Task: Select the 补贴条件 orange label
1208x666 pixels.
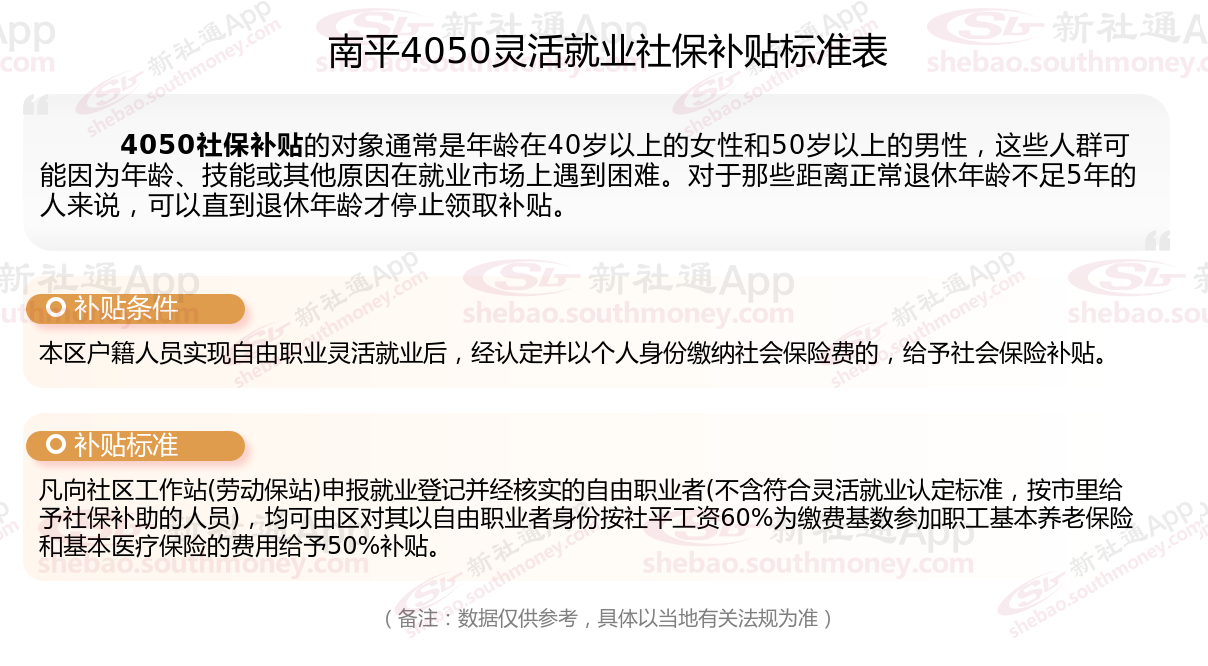Action: (x=135, y=309)
